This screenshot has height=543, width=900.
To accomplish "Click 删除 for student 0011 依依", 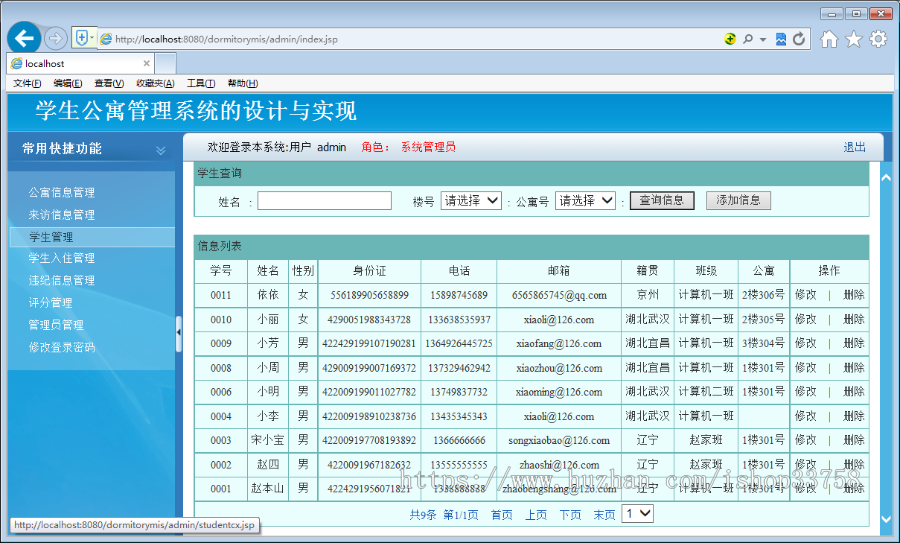I will coord(854,295).
